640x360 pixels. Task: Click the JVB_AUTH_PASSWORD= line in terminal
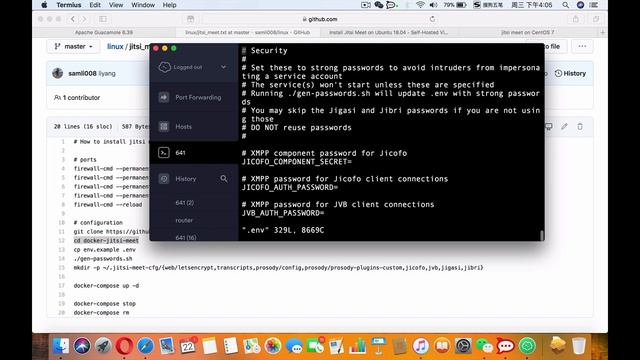[283, 213]
